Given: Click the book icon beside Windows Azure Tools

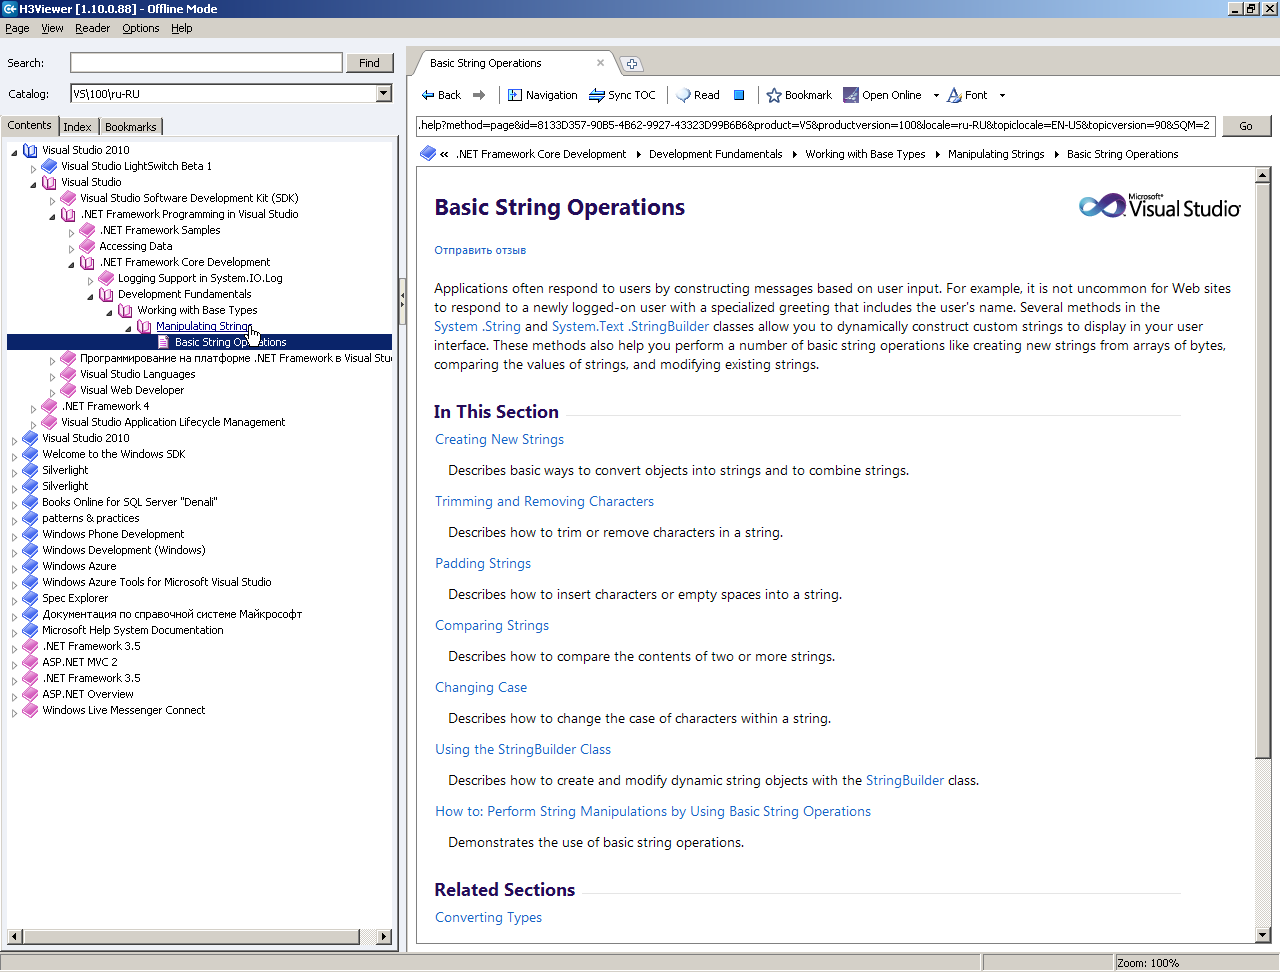Looking at the screenshot, I should pos(30,582).
